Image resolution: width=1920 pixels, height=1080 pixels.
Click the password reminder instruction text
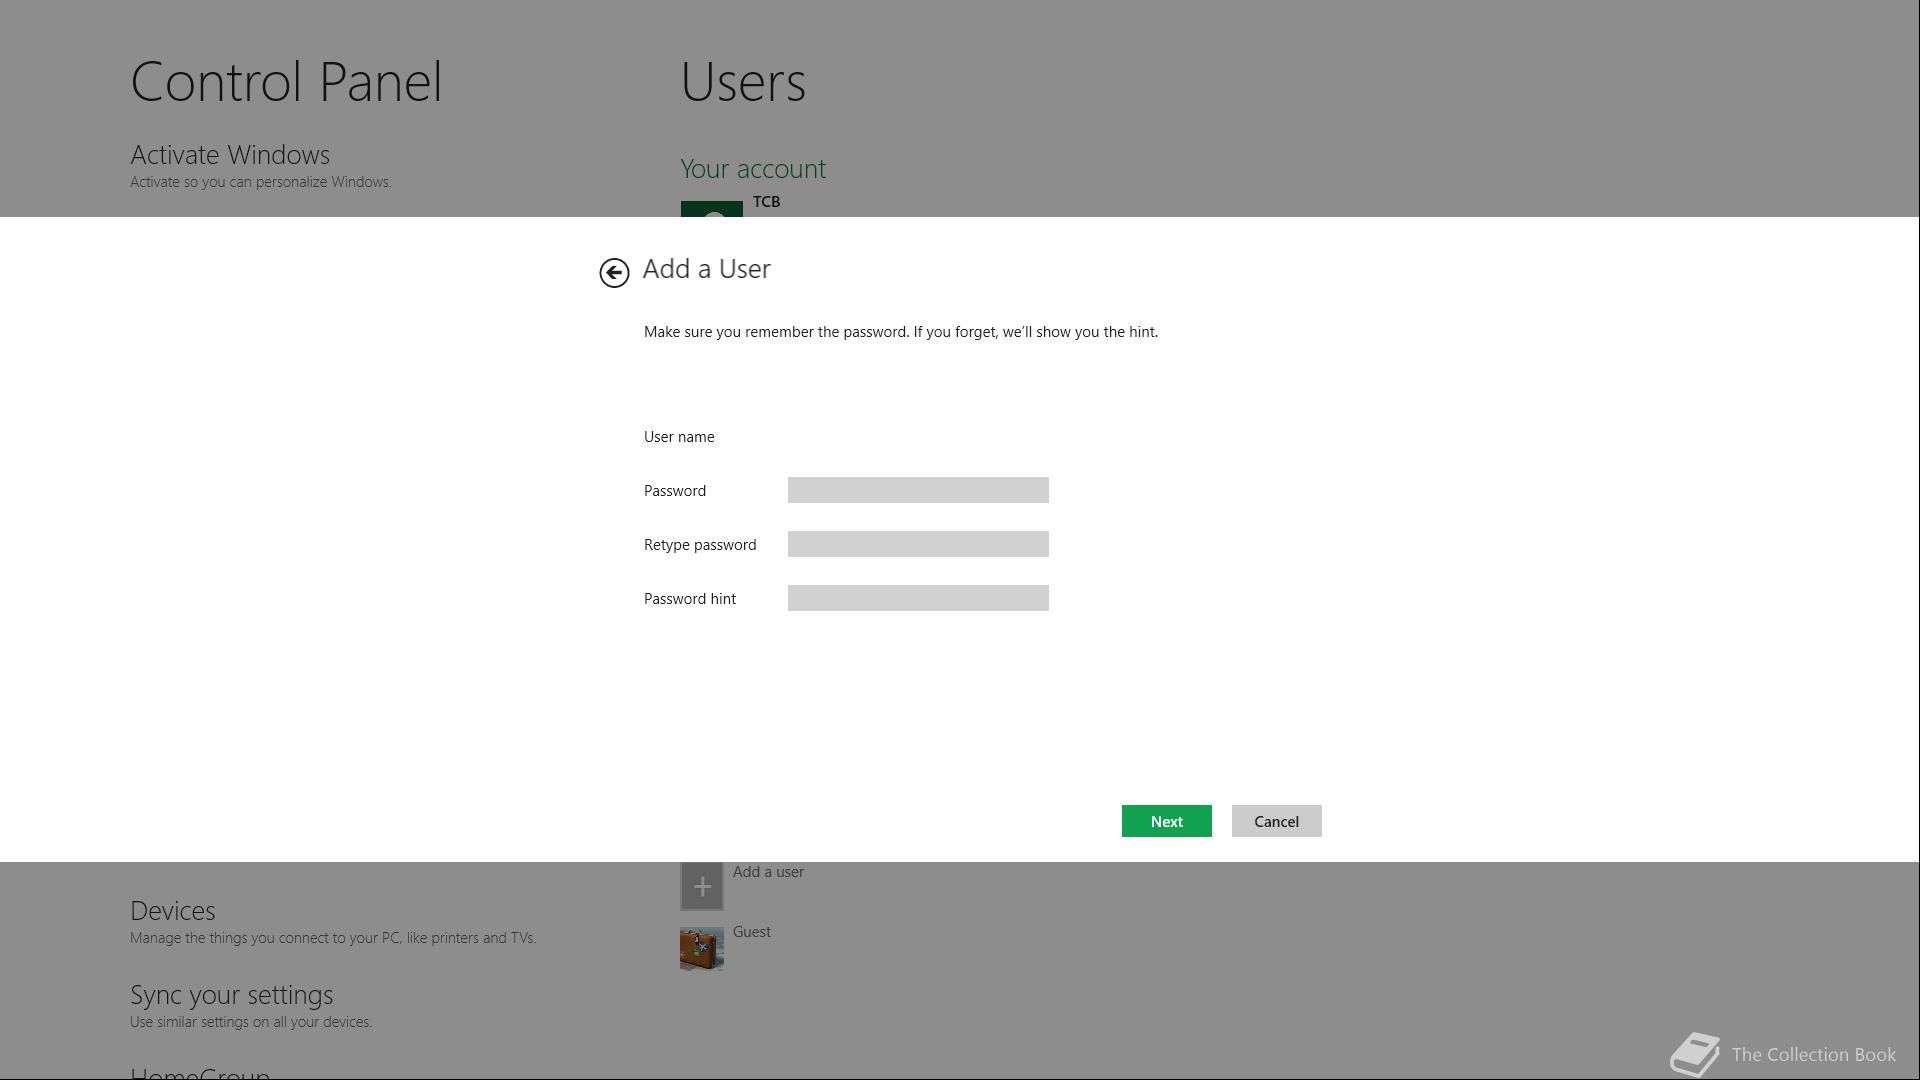click(x=901, y=332)
